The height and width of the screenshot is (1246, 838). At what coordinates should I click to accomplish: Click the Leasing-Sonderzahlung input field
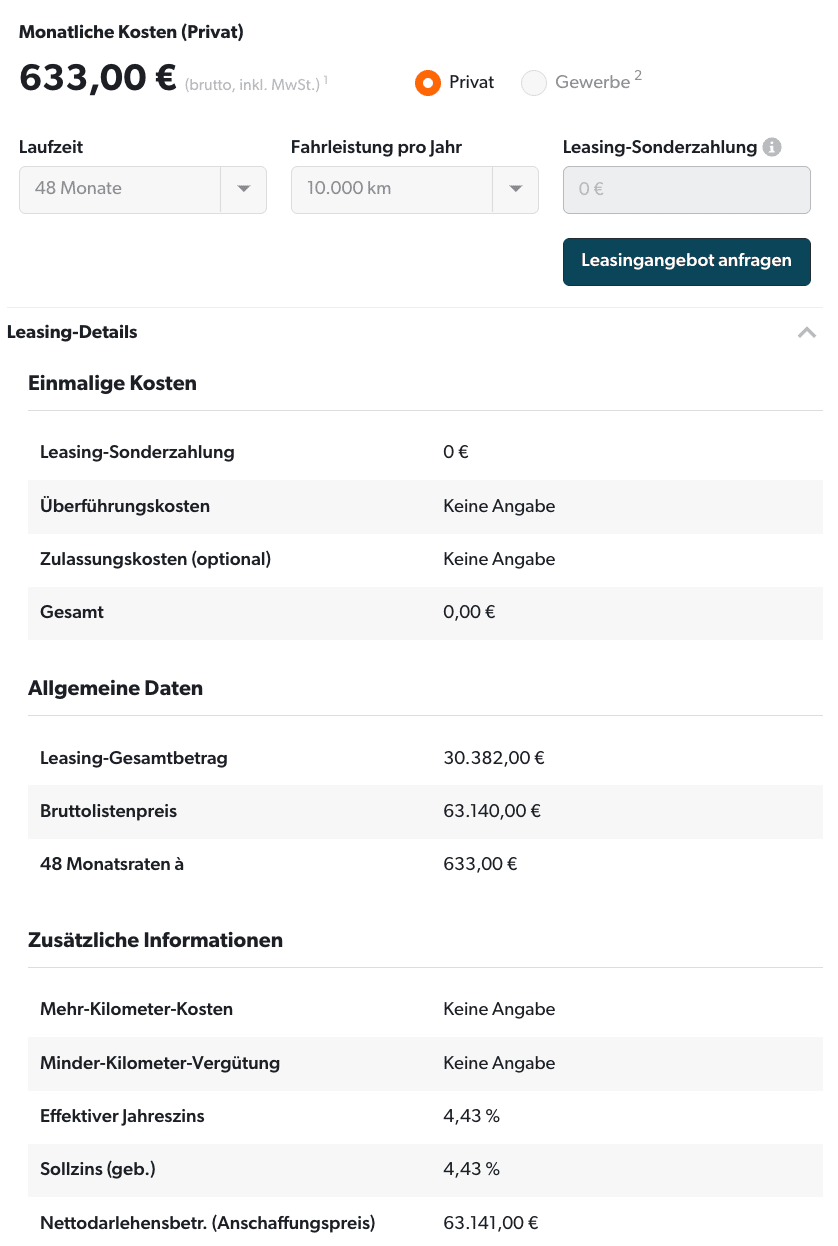[687, 189]
